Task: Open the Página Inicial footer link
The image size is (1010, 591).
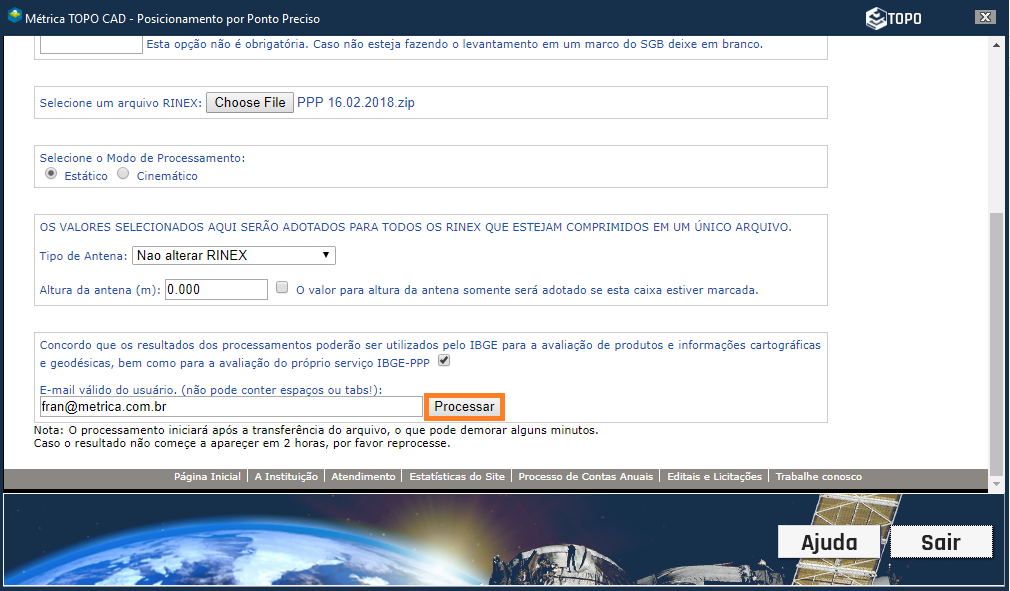Action: pyautogui.click(x=207, y=476)
